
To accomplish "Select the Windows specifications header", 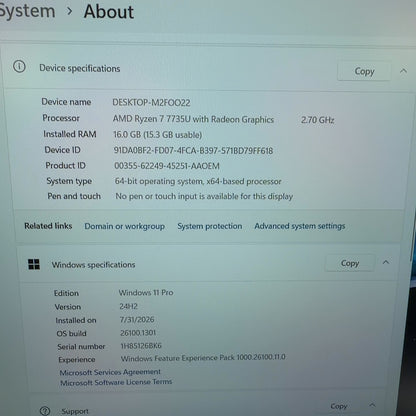I will click(93, 265).
